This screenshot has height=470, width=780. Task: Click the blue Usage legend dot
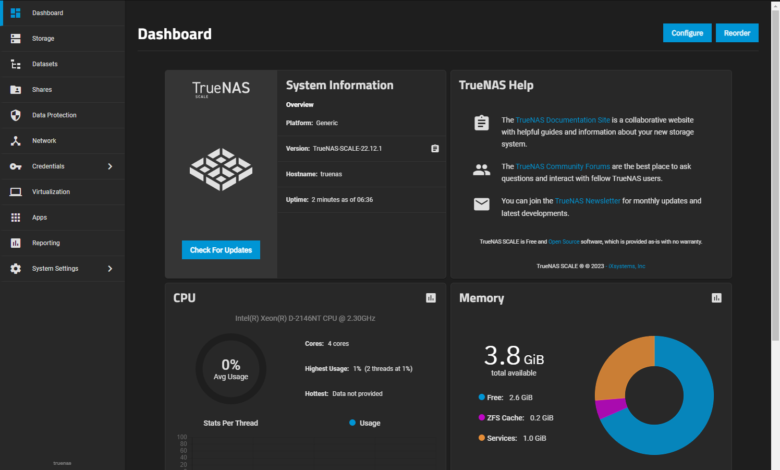(352, 423)
